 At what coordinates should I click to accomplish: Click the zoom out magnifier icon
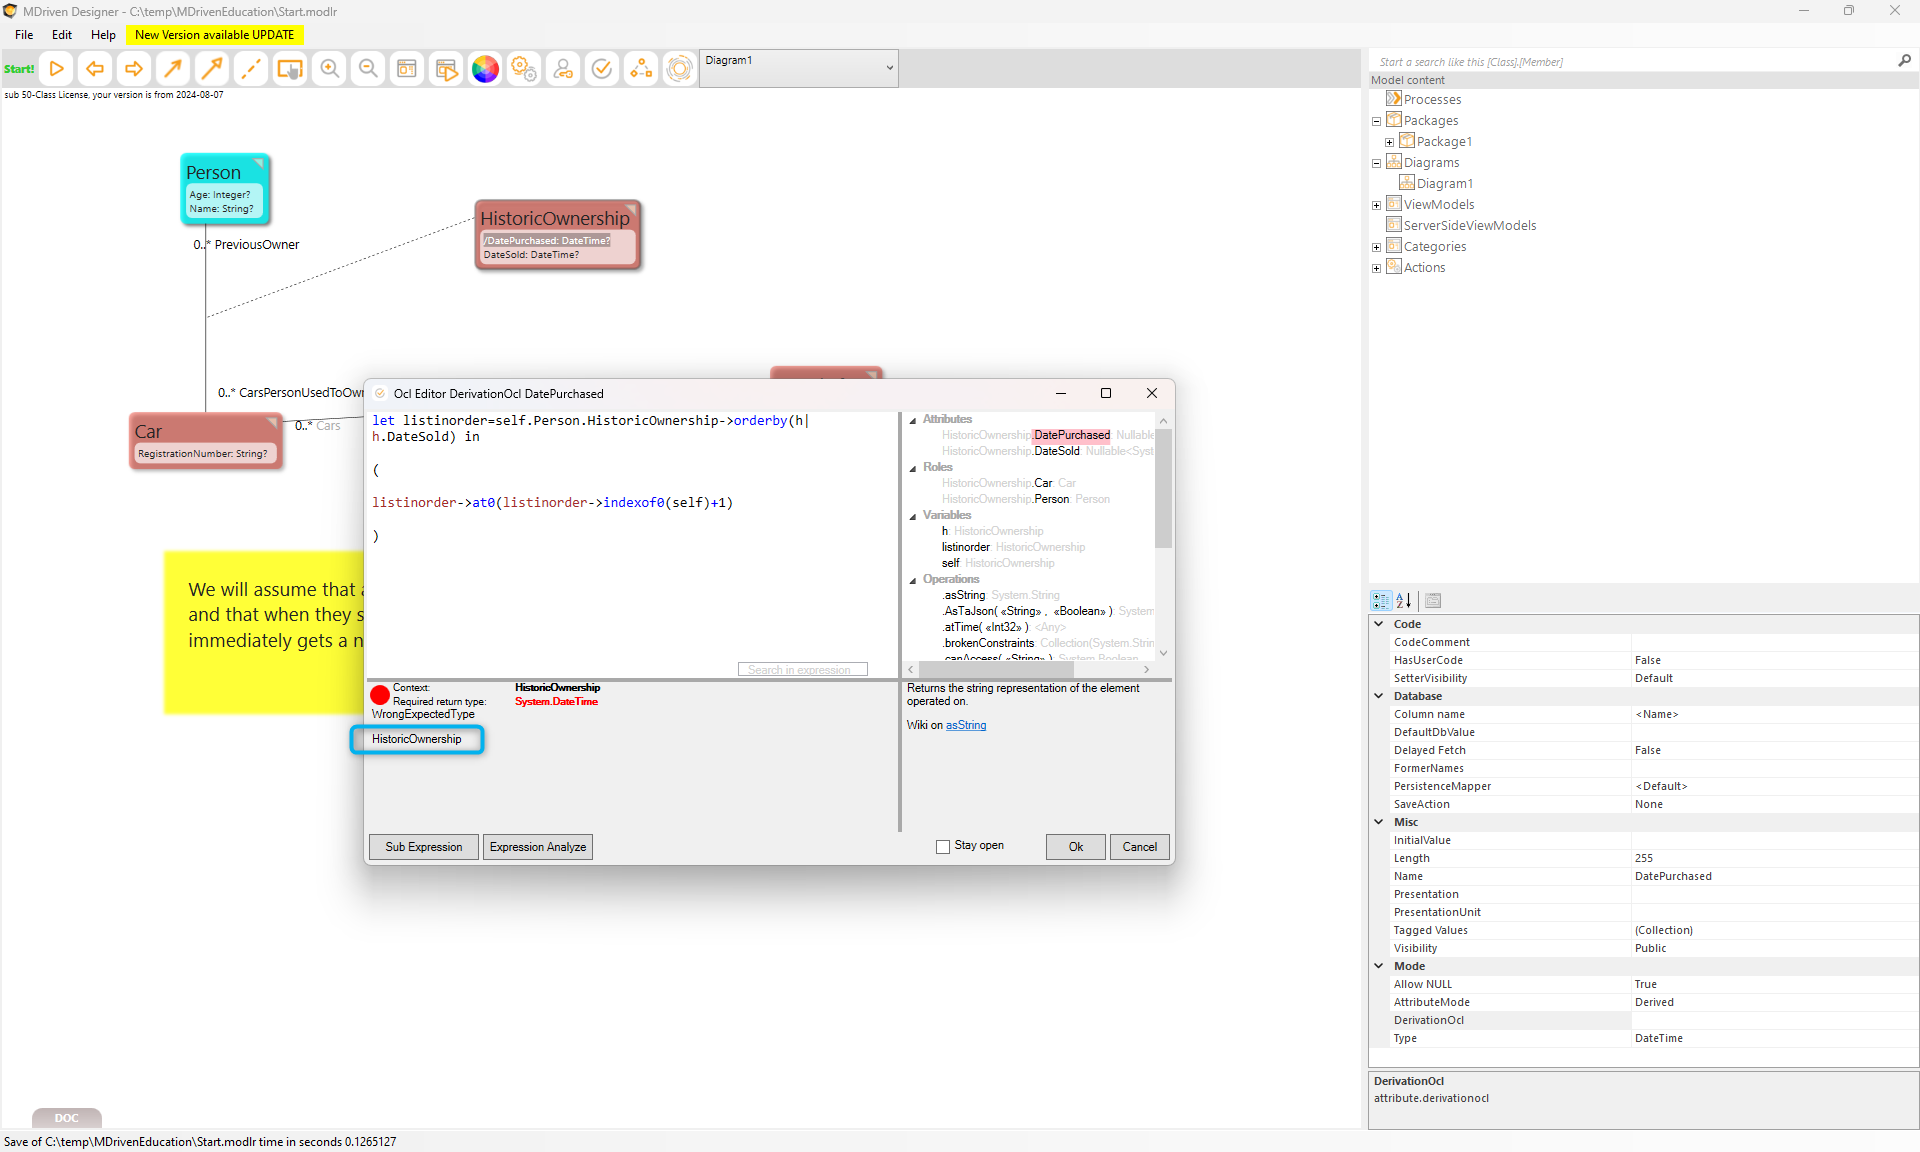point(368,69)
